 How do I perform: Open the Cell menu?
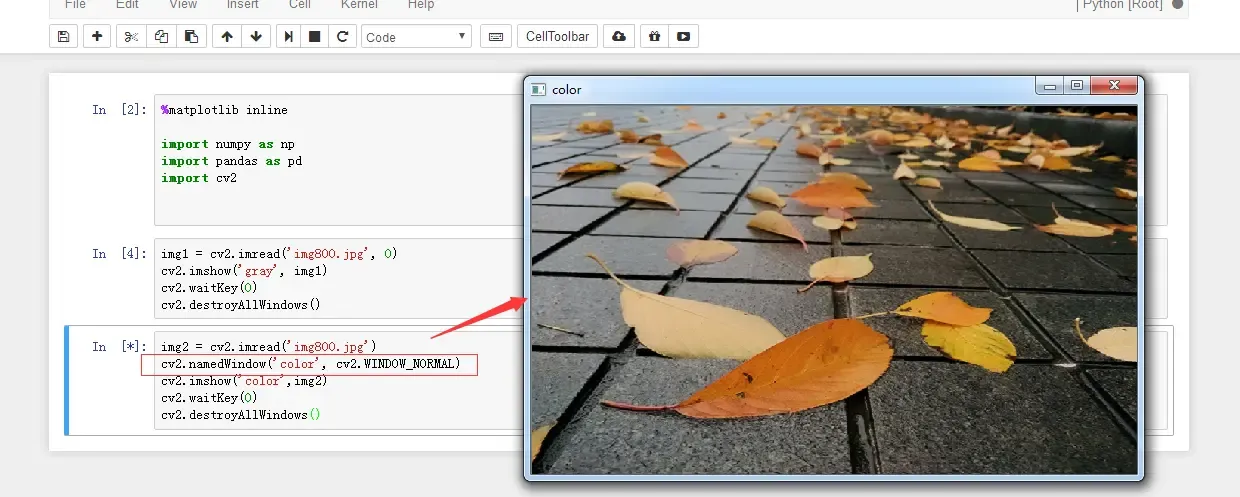pyautogui.click(x=300, y=5)
